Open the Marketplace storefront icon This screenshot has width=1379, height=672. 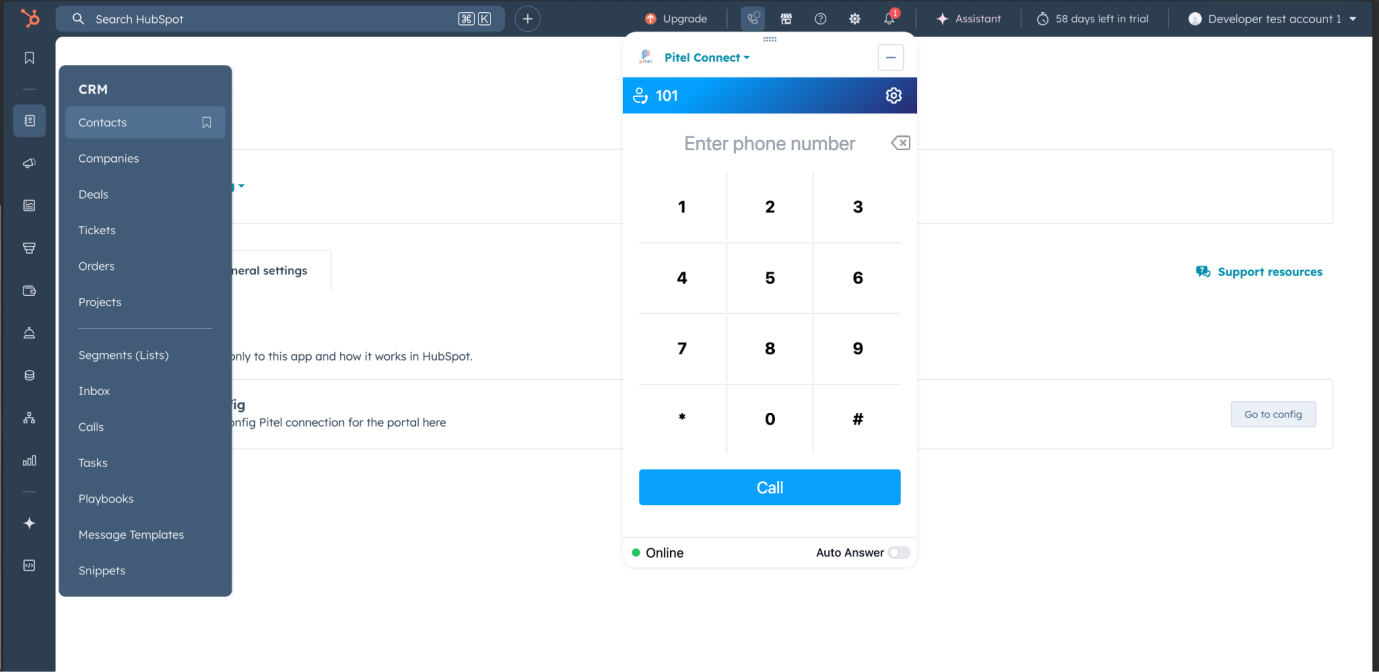pyautogui.click(x=786, y=18)
